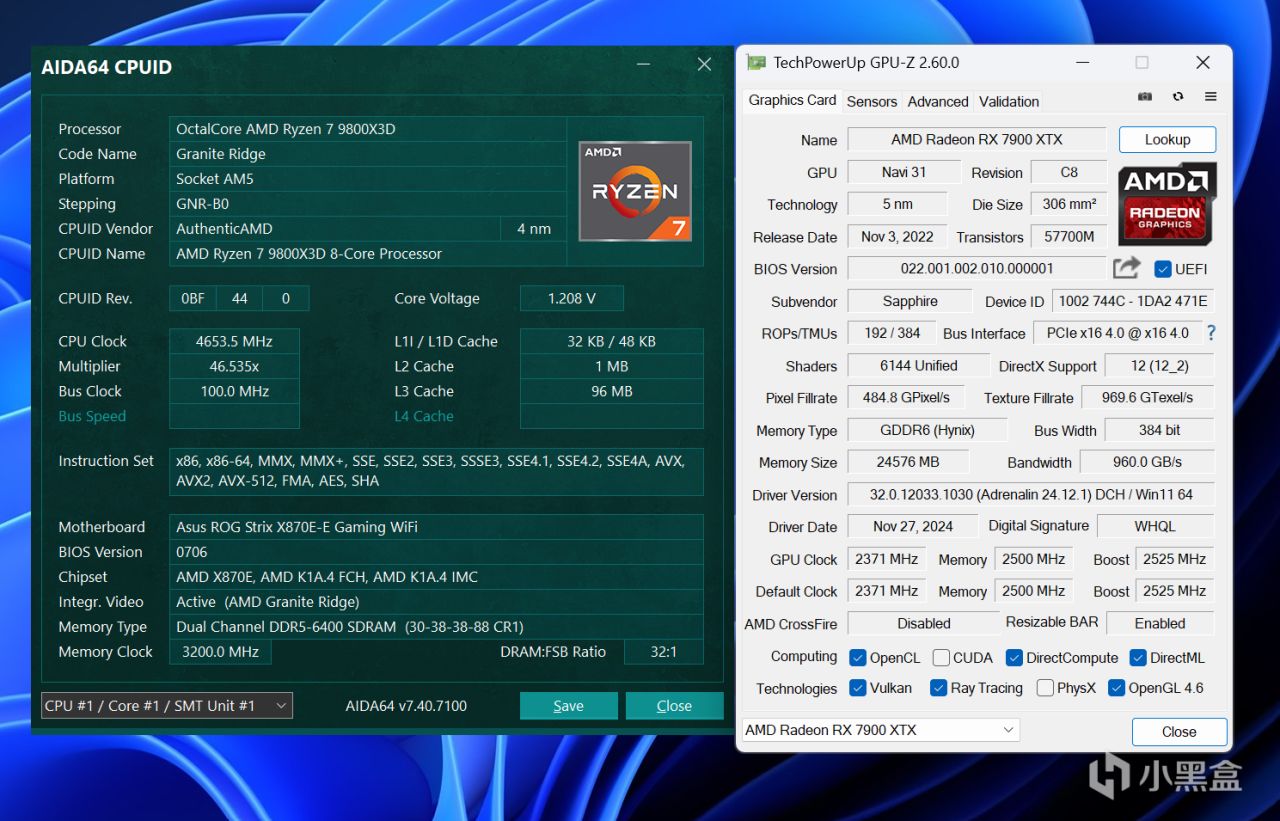Click the DirectX Support value '12 (12_2)'
This screenshot has height=821, width=1280.
pyautogui.click(x=1158, y=365)
